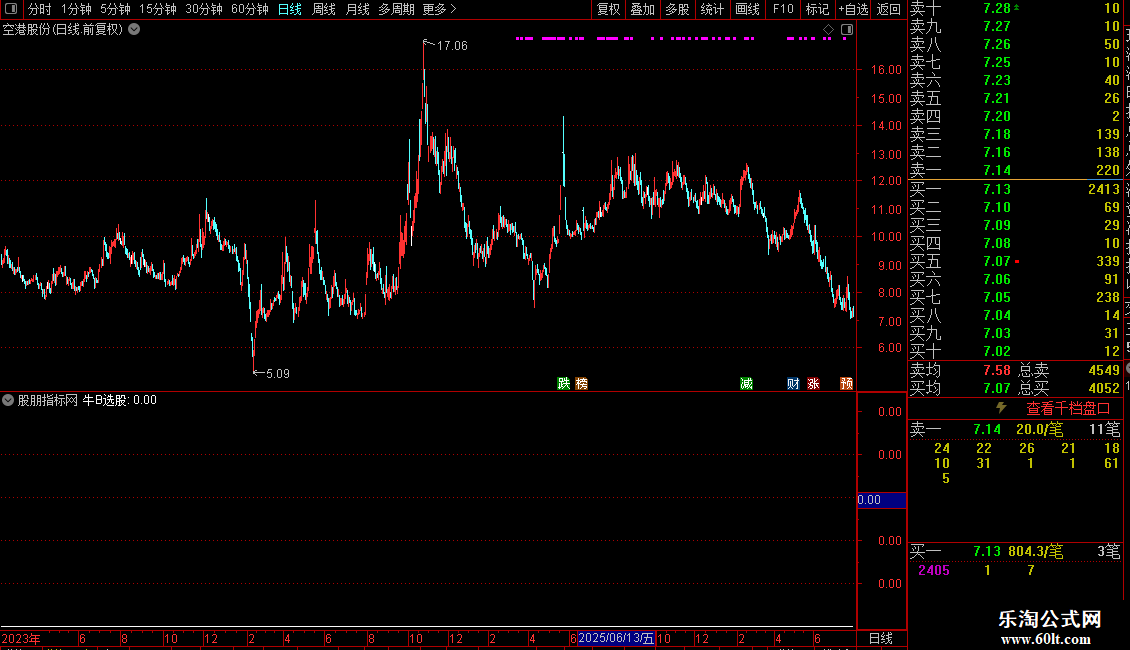Click the 多股 multi-stock button
The height and width of the screenshot is (650, 1130).
[x=677, y=9]
